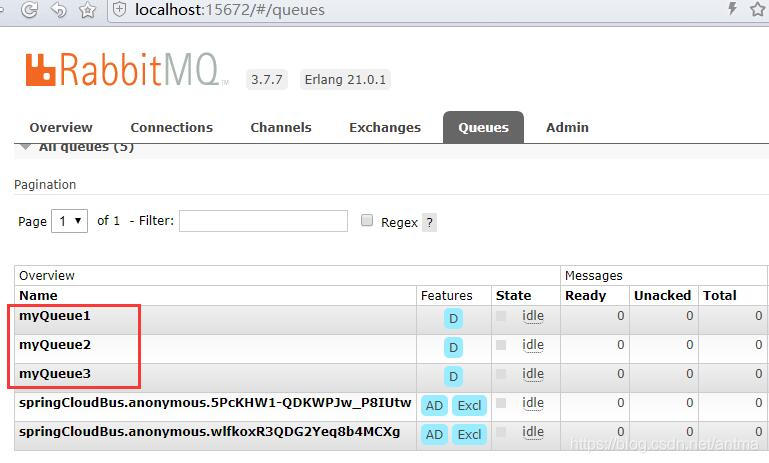Switch to the Exchanges tab

[x=384, y=127]
